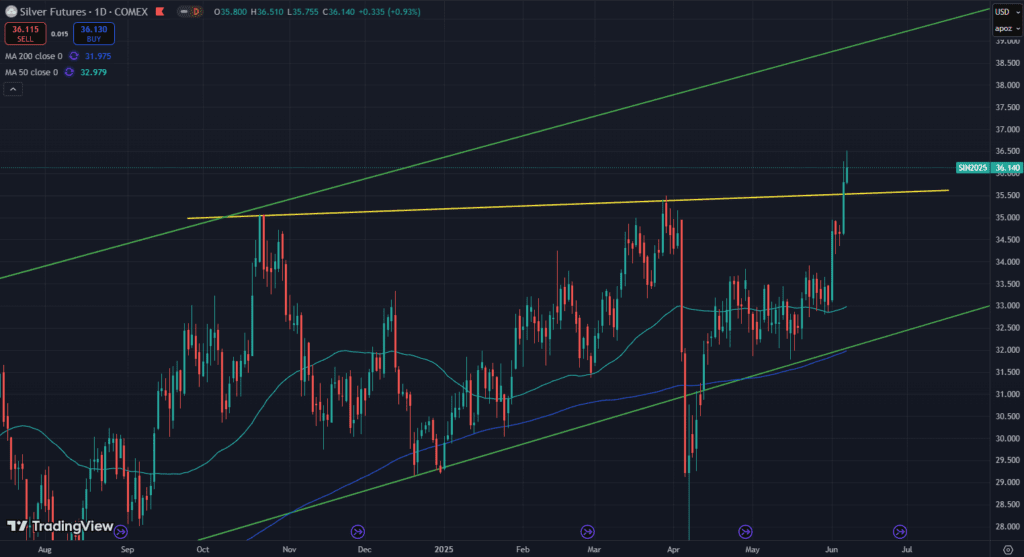Viewport: 1024px width, 557px height.
Task: Click the 35.000 price axis label
Action: [x=1008, y=217]
